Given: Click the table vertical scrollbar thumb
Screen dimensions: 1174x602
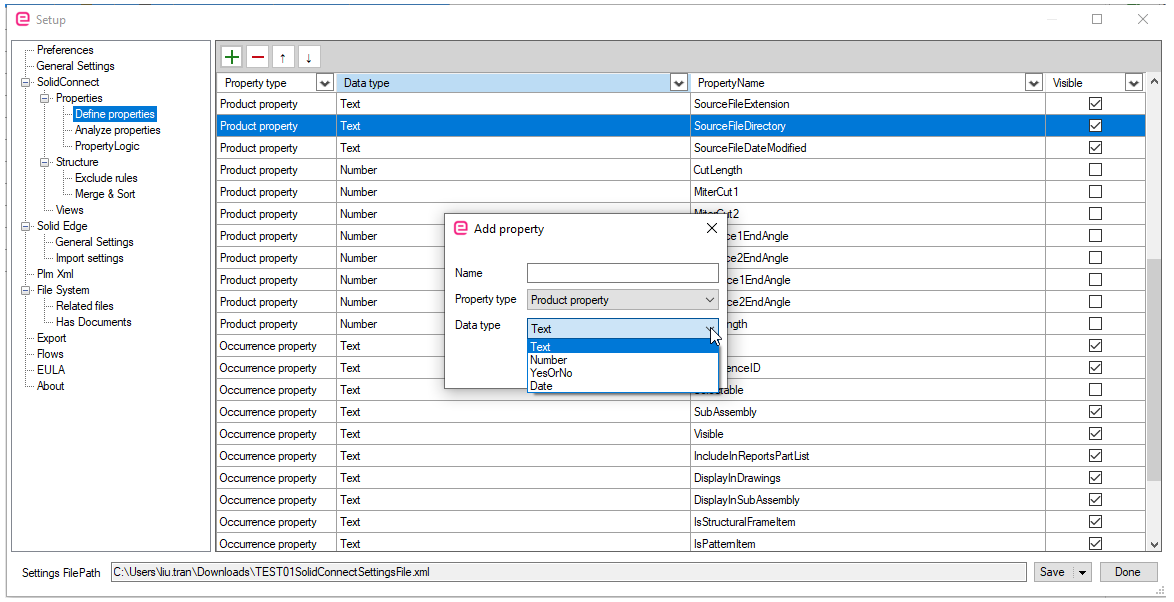Looking at the screenshot, I should (x=1154, y=371).
